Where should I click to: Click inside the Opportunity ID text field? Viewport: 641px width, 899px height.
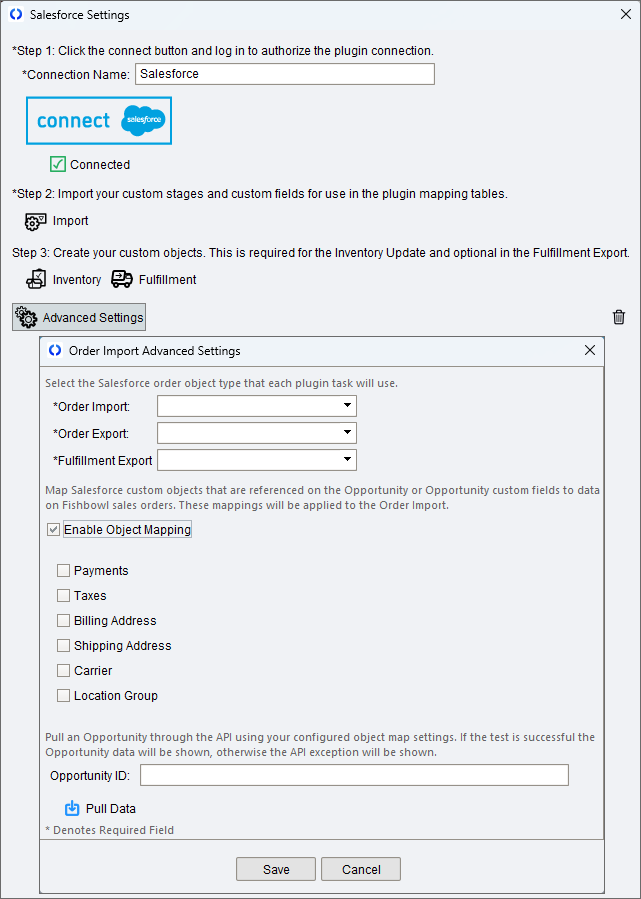point(353,774)
